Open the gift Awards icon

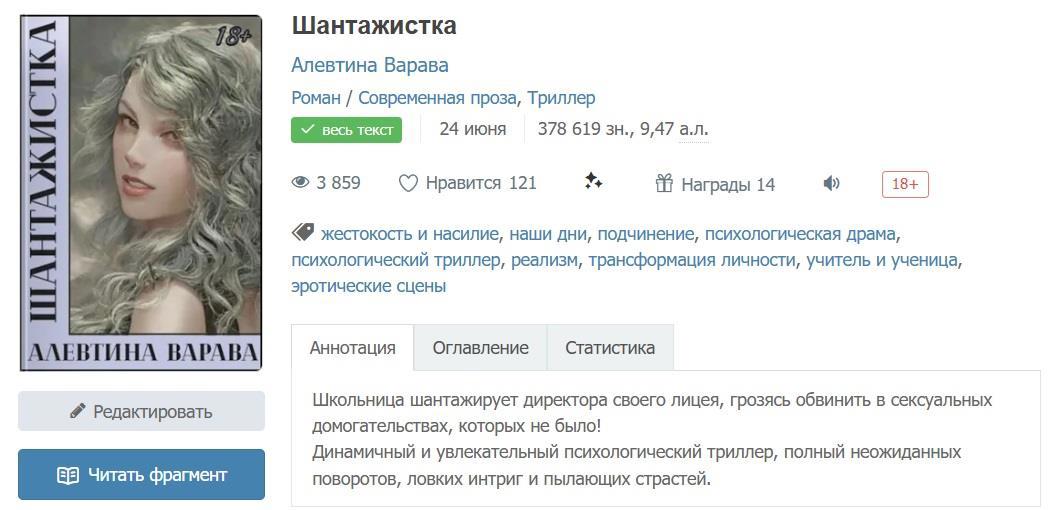[x=665, y=183]
